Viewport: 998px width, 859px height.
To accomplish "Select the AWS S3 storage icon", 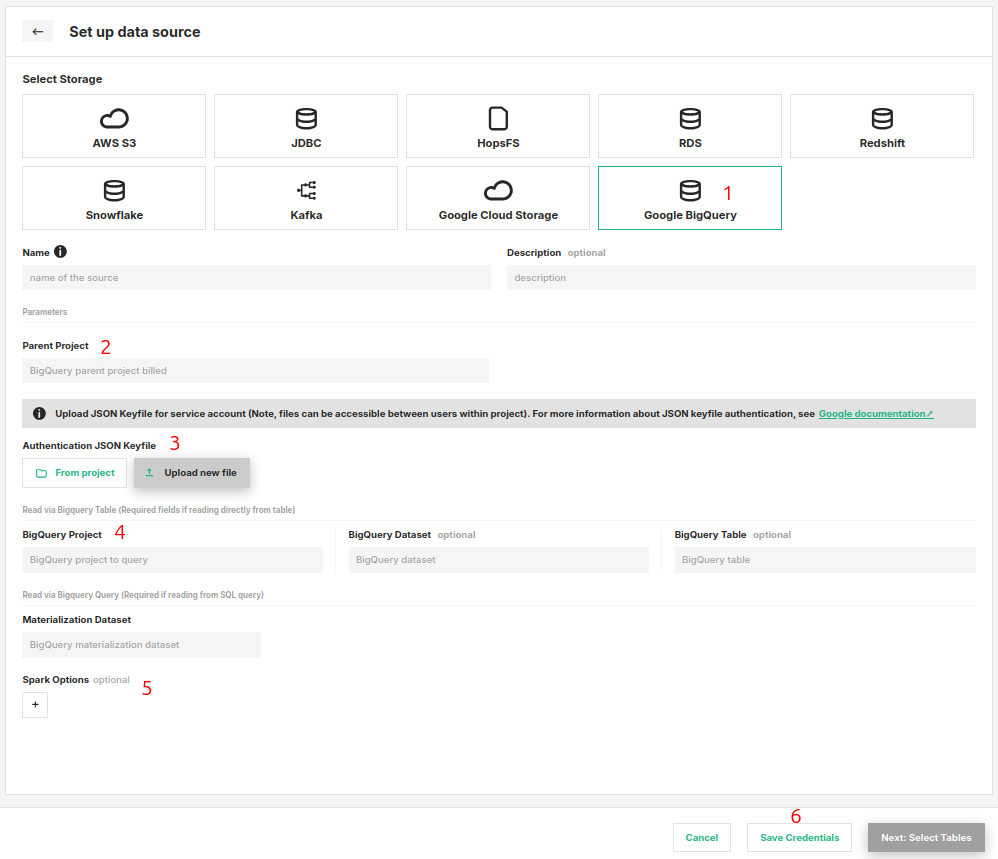I will click(x=113, y=117).
